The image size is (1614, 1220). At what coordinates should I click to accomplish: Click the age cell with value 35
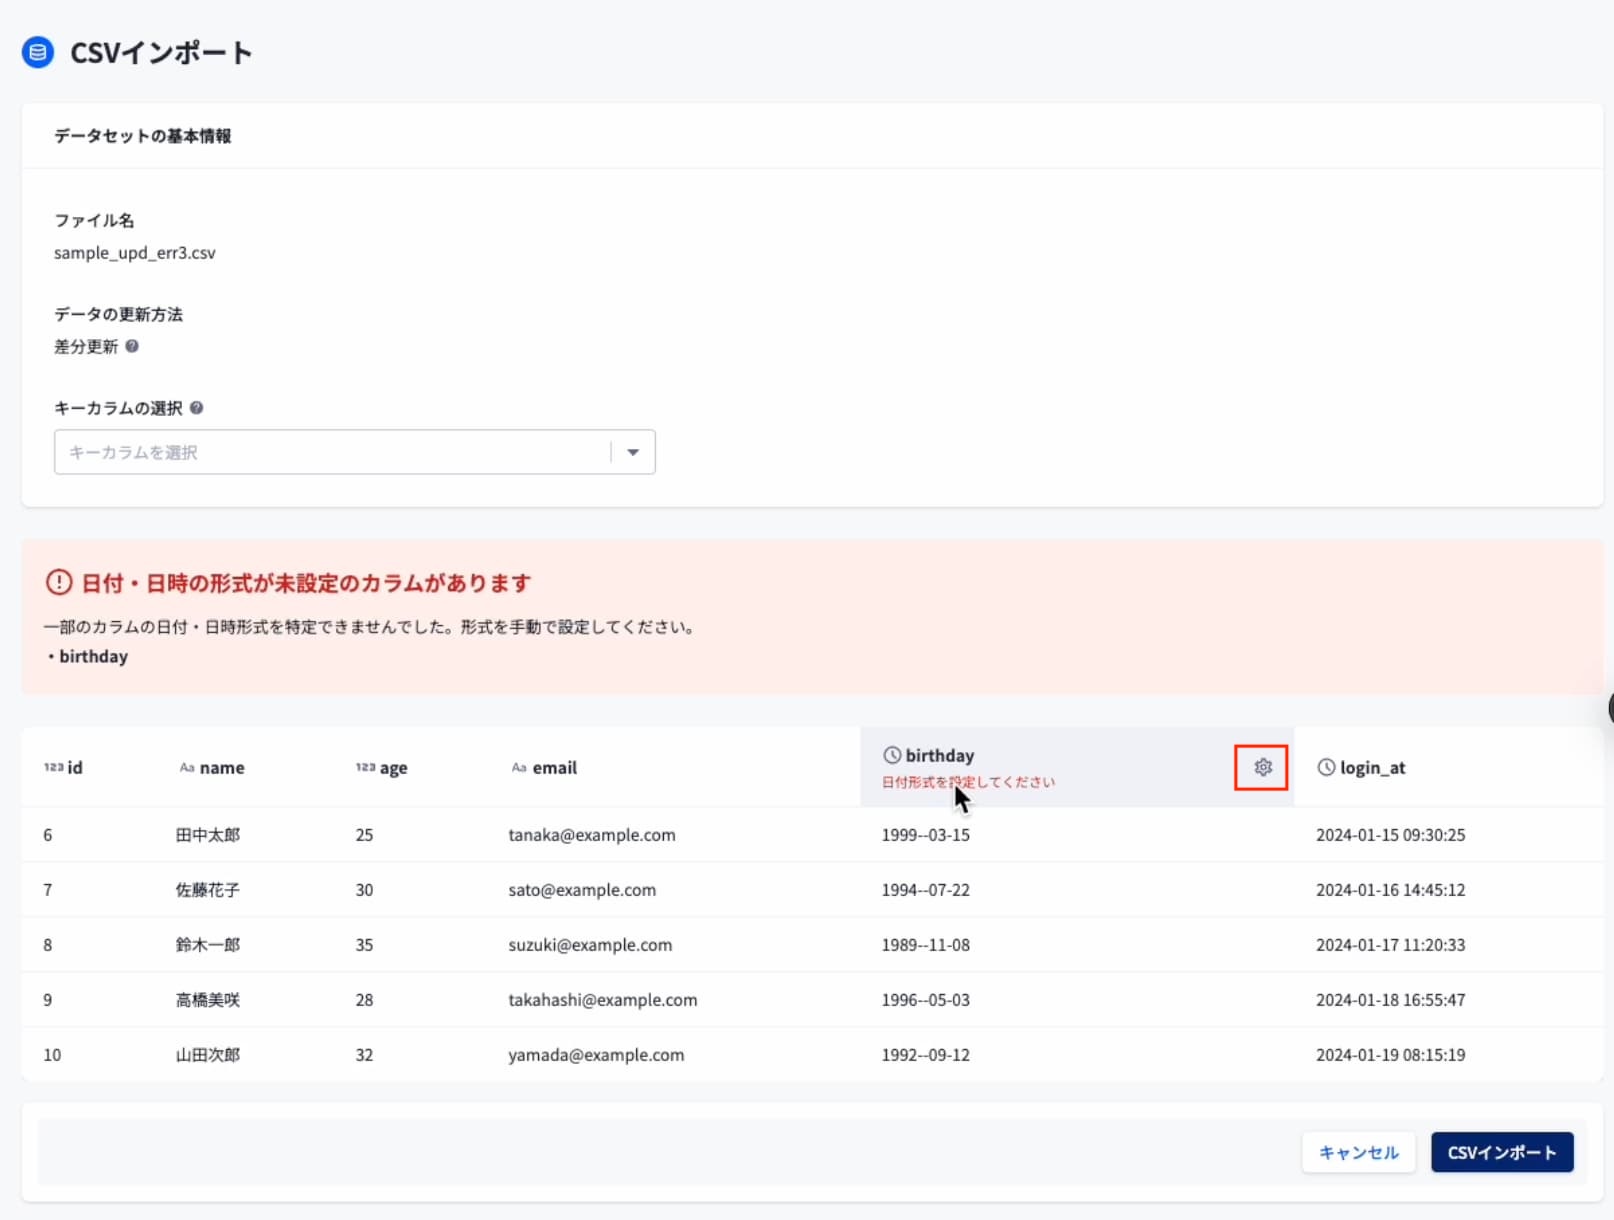click(364, 945)
